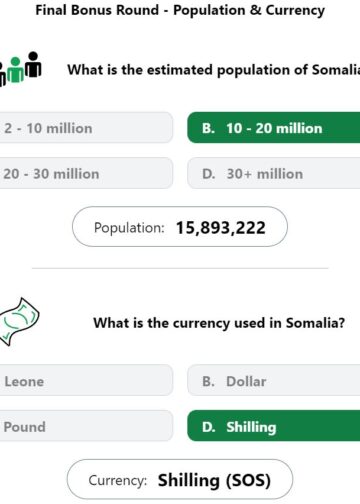
Task: Pick answer D. Shilling
Action: (274, 426)
